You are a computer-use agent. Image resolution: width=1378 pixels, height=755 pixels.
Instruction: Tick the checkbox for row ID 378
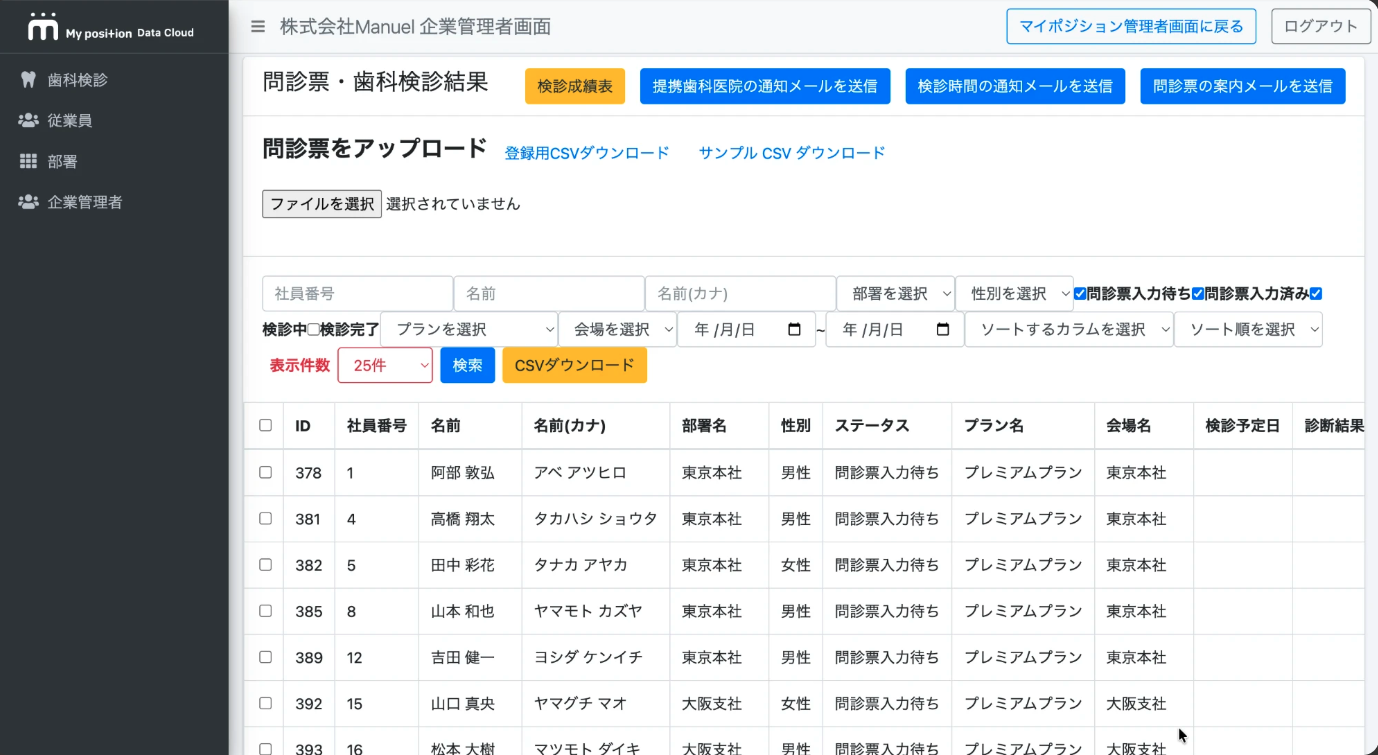(265, 472)
